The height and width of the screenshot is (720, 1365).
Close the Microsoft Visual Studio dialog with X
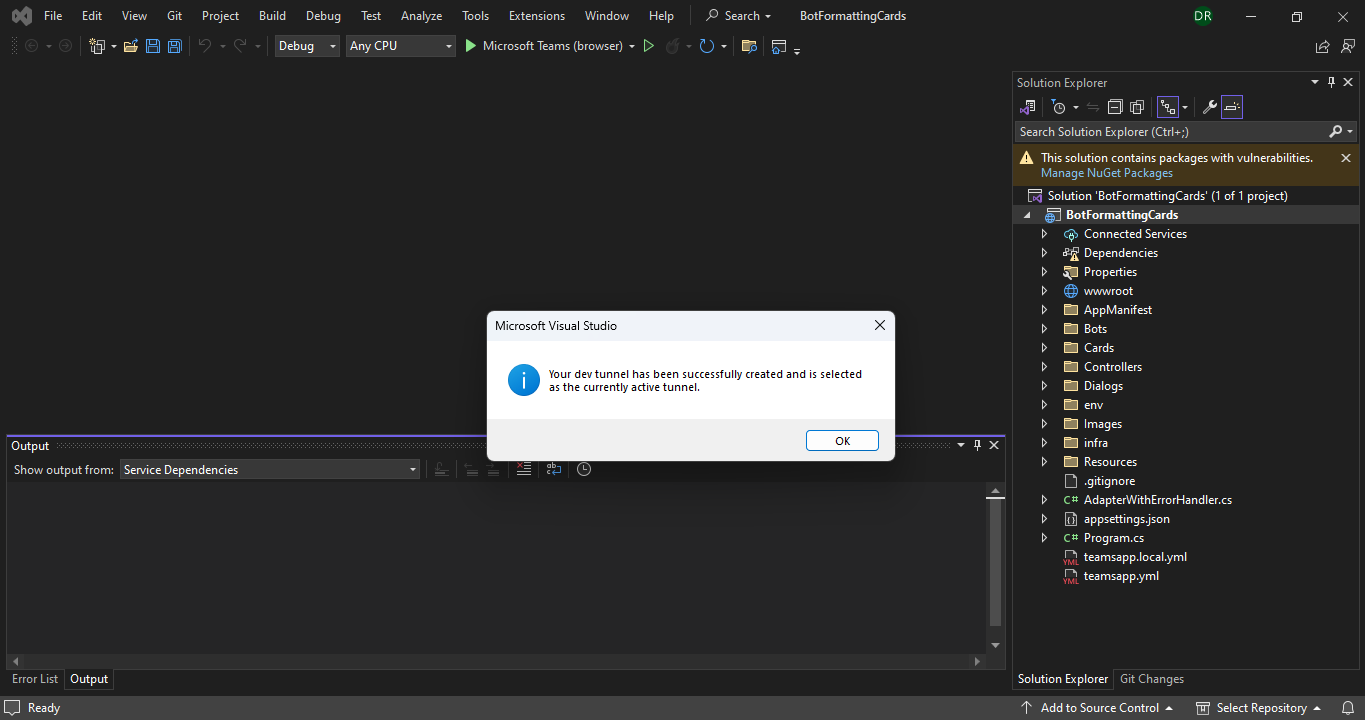[x=880, y=325]
